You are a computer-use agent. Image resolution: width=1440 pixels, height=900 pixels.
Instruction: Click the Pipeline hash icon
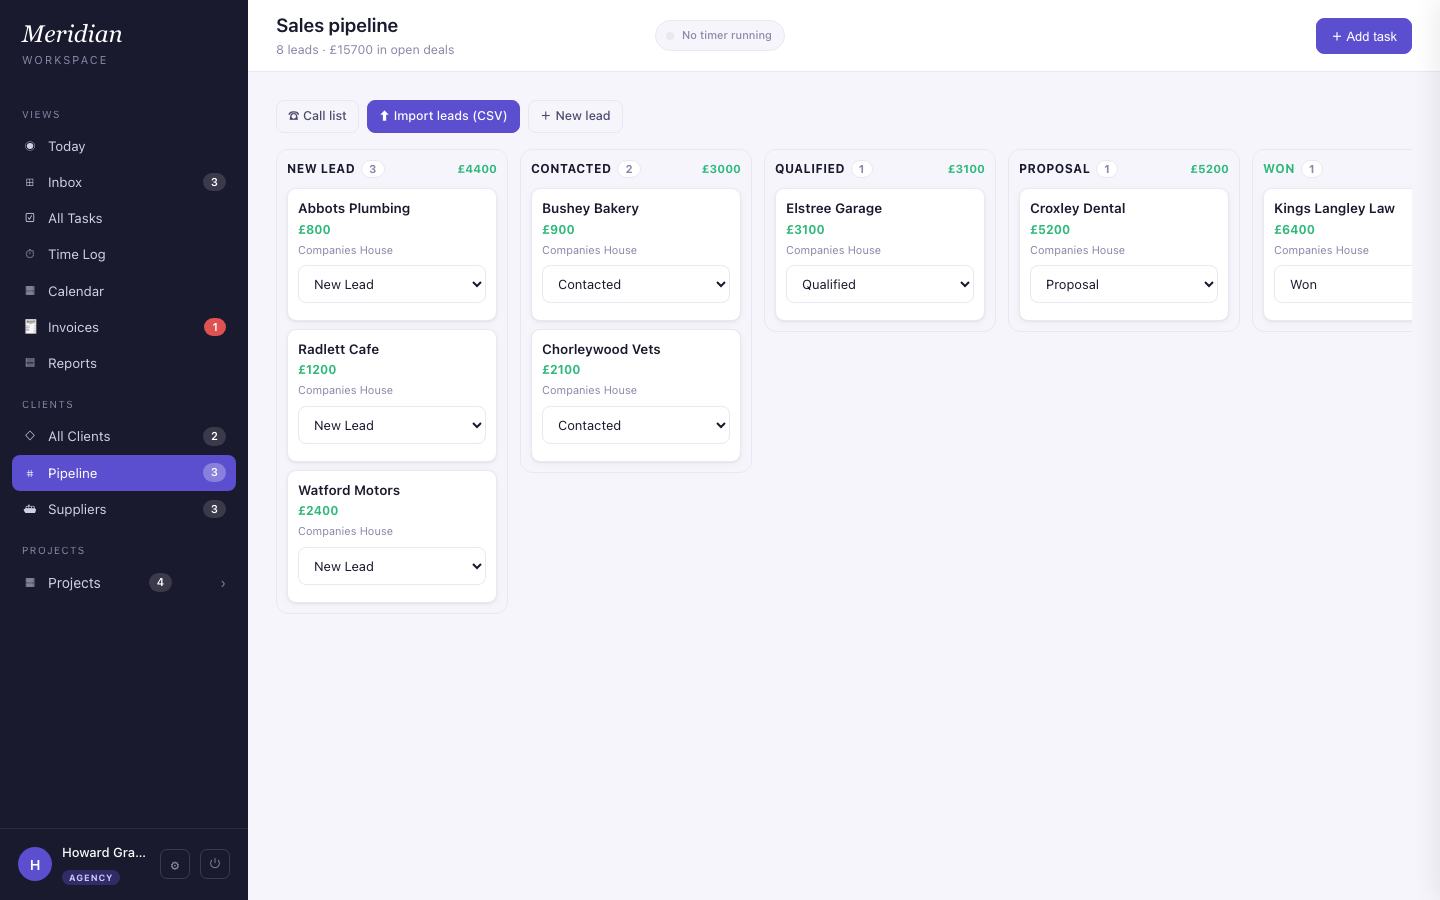pos(30,473)
